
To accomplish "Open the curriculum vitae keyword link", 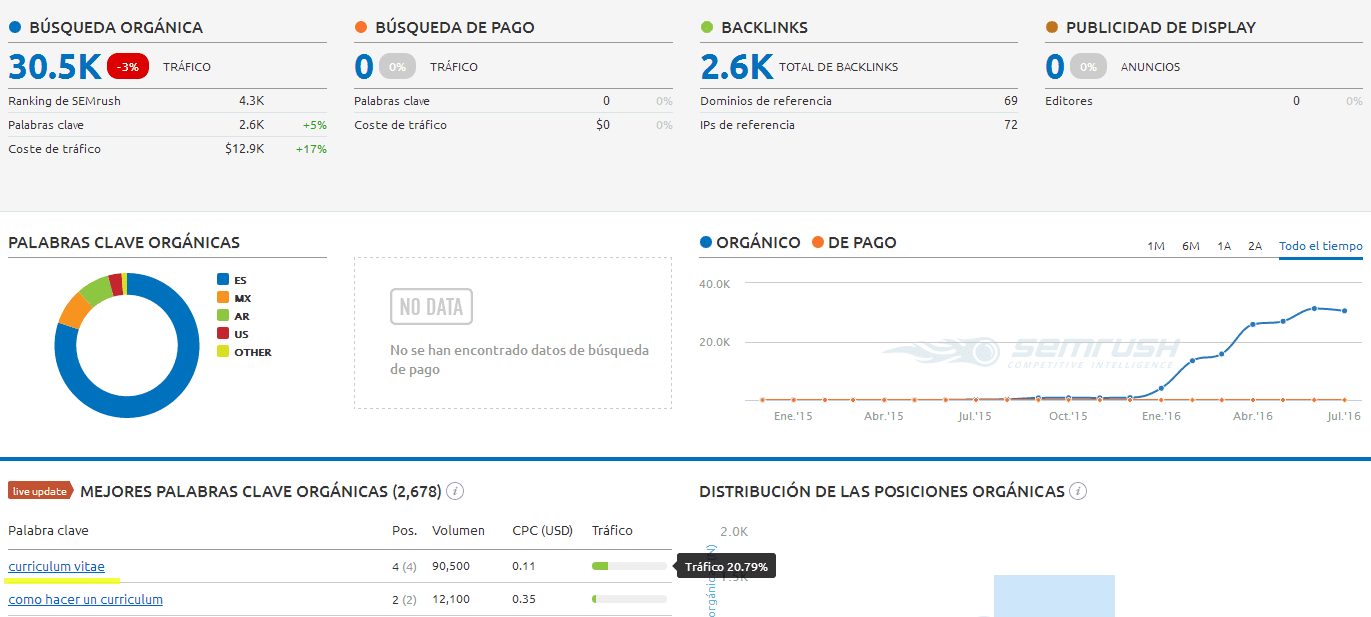I will pos(56,567).
